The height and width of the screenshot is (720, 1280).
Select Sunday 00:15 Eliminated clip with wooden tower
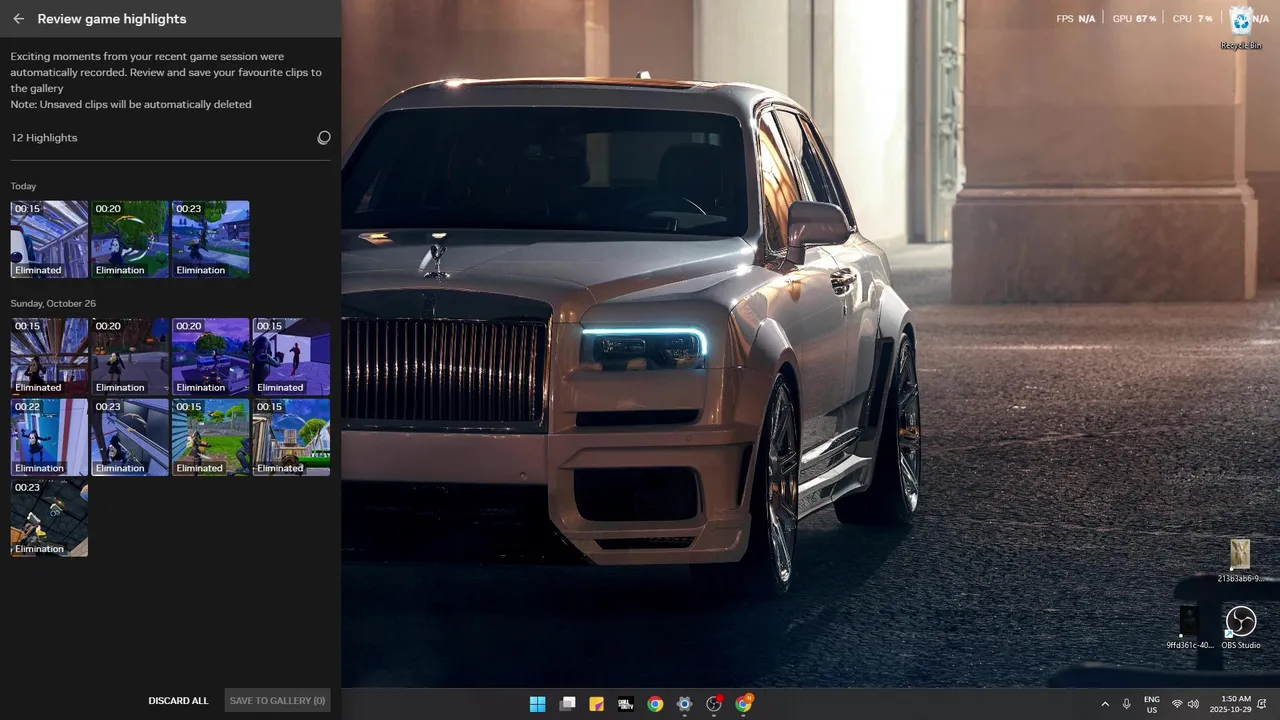point(291,437)
